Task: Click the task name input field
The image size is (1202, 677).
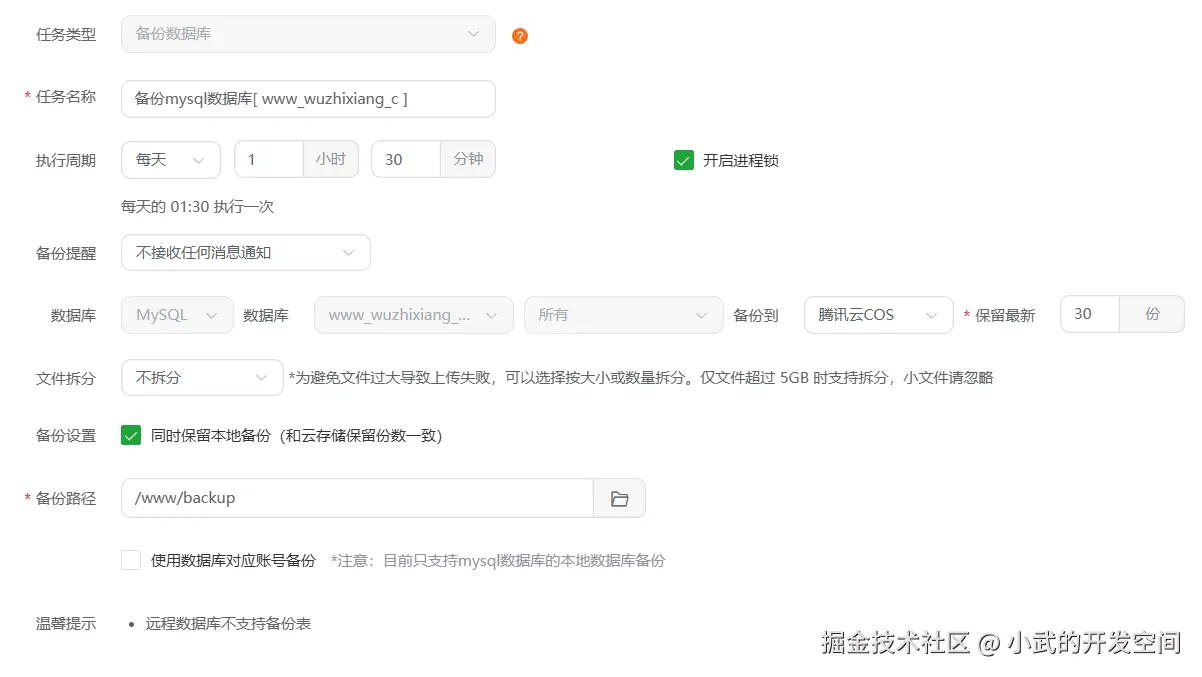Action: (307, 98)
